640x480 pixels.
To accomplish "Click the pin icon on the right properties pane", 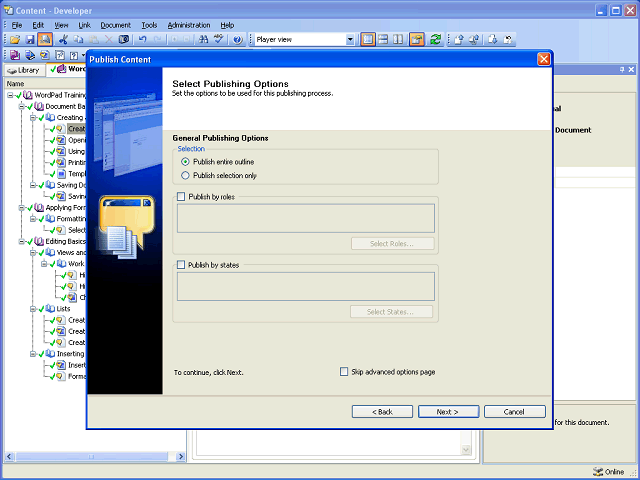I will click(x=622, y=70).
